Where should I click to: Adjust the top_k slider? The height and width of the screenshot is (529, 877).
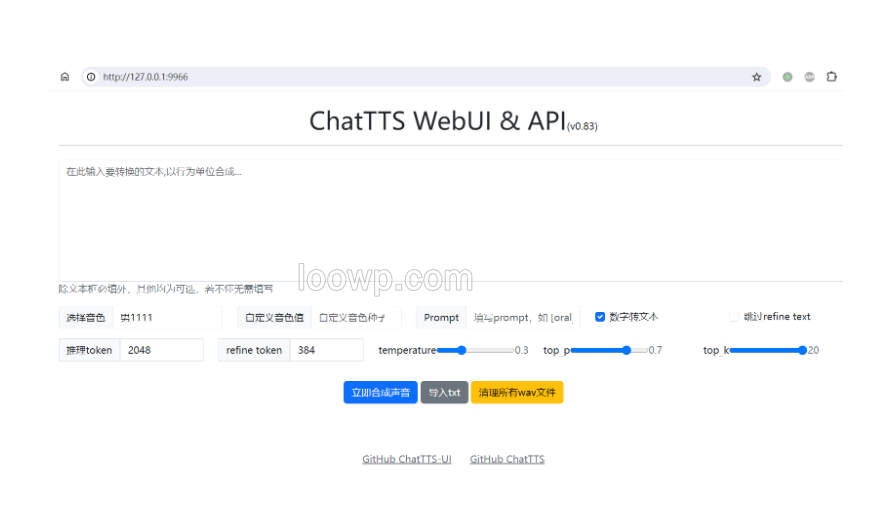[x=768, y=350]
